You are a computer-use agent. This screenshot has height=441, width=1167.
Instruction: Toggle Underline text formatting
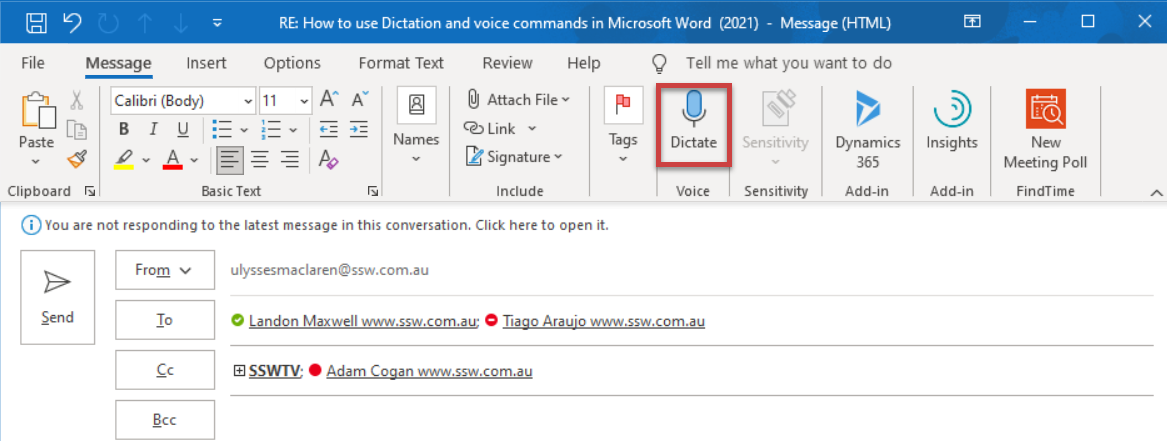click(182, 129)
